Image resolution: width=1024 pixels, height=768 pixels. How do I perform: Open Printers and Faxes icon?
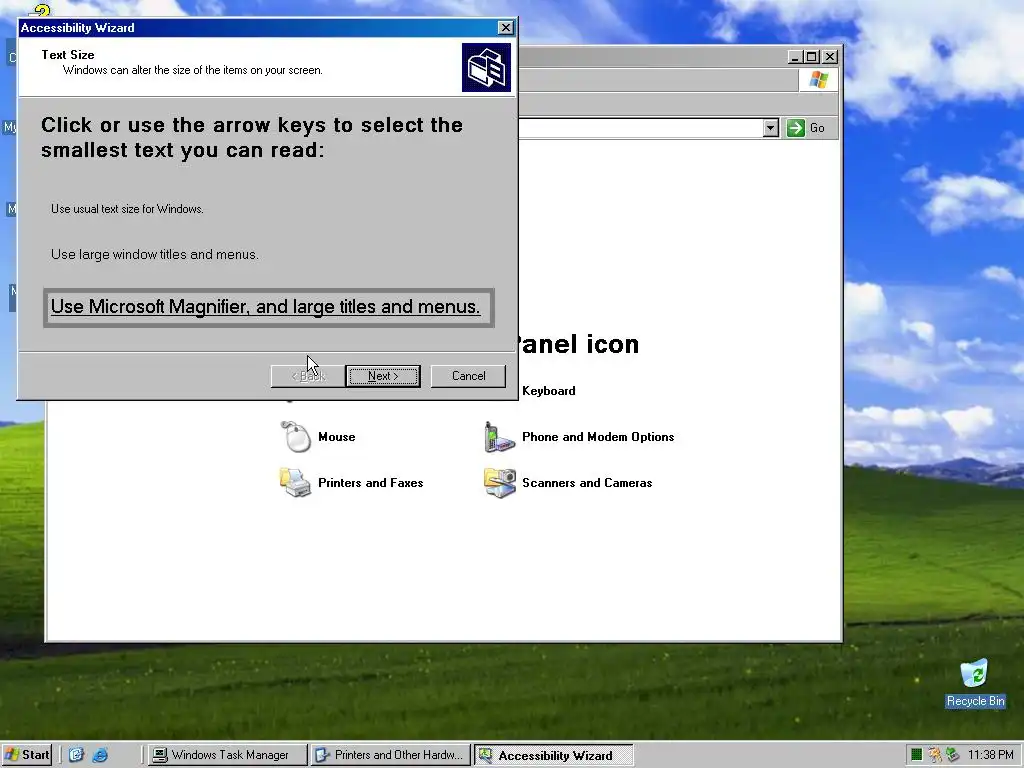(295, 483)
